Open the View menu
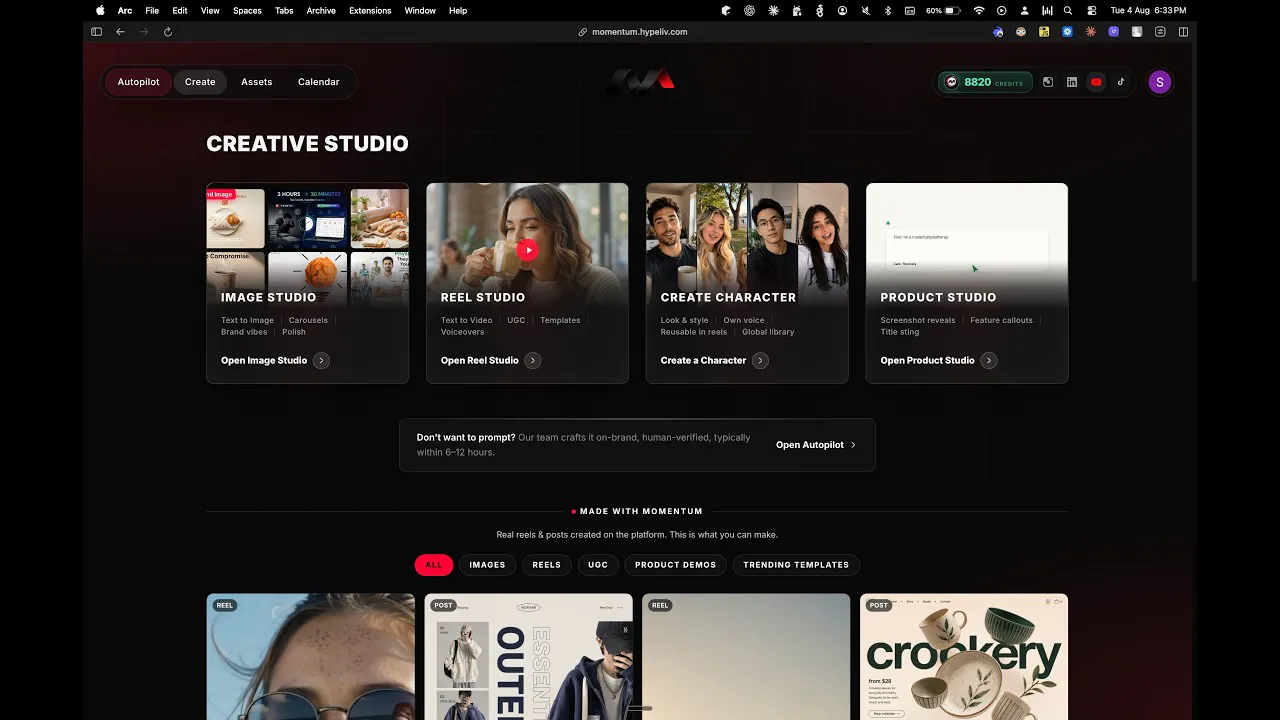The width and height of the screenshot is (1280, 720). (210, 10)
